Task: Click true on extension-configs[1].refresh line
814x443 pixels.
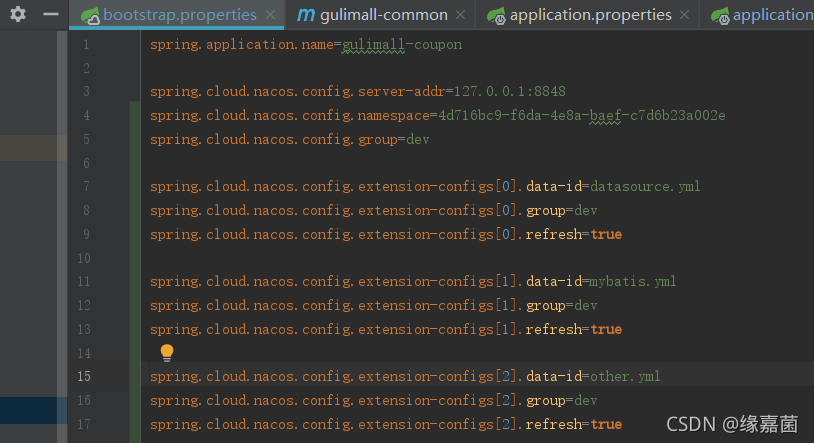Action: tap(606, 329)
